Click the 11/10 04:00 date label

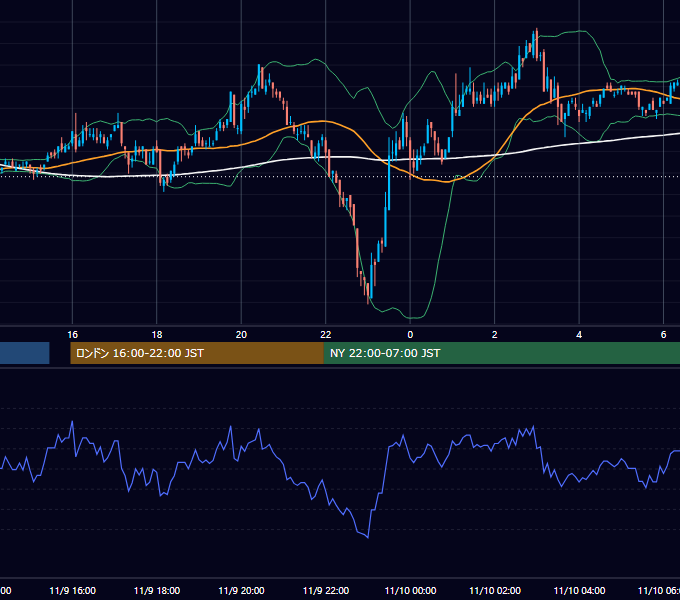tap(579, 590)
